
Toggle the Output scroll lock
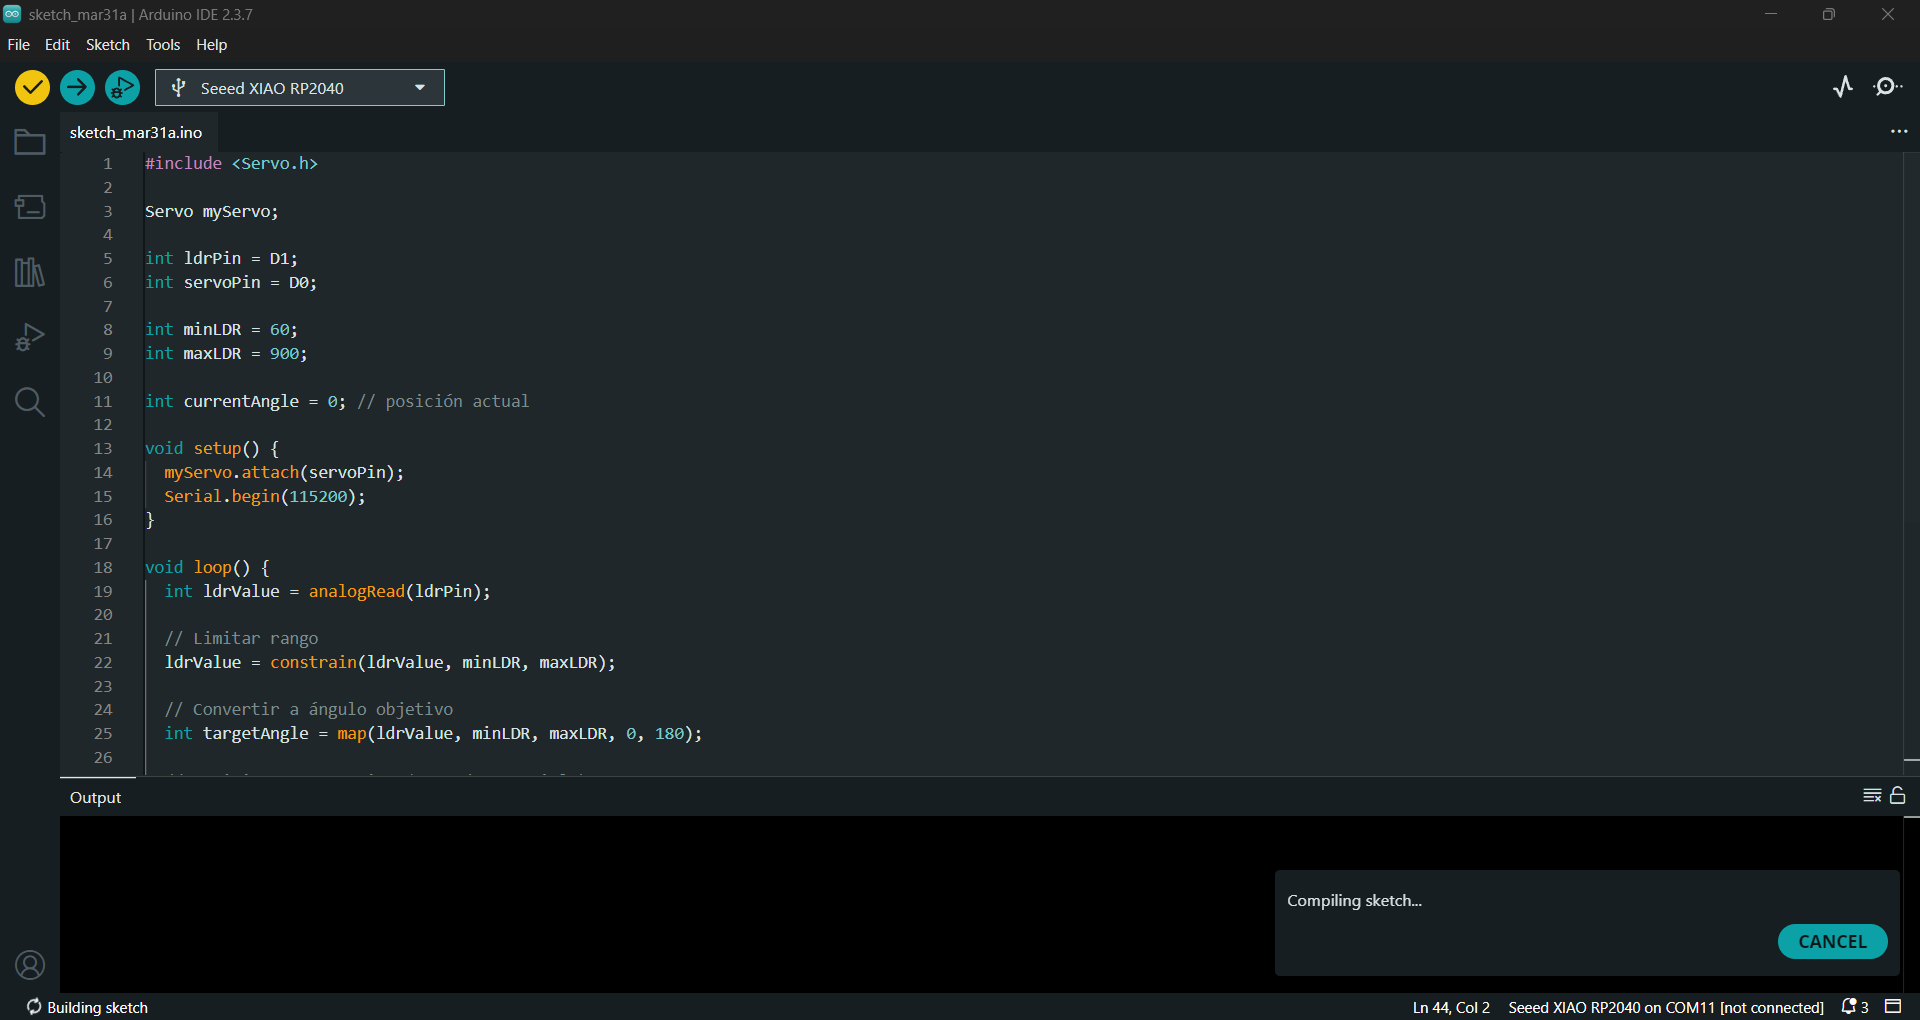[1898, 795]
